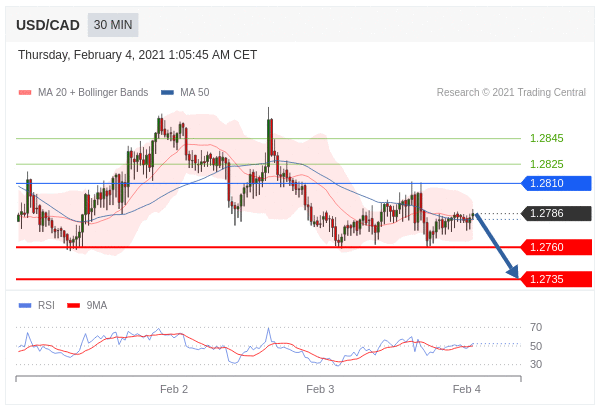Select the 1.2810 blue pivot price tag
597x410 pixels.
click(x=556, y=183)
